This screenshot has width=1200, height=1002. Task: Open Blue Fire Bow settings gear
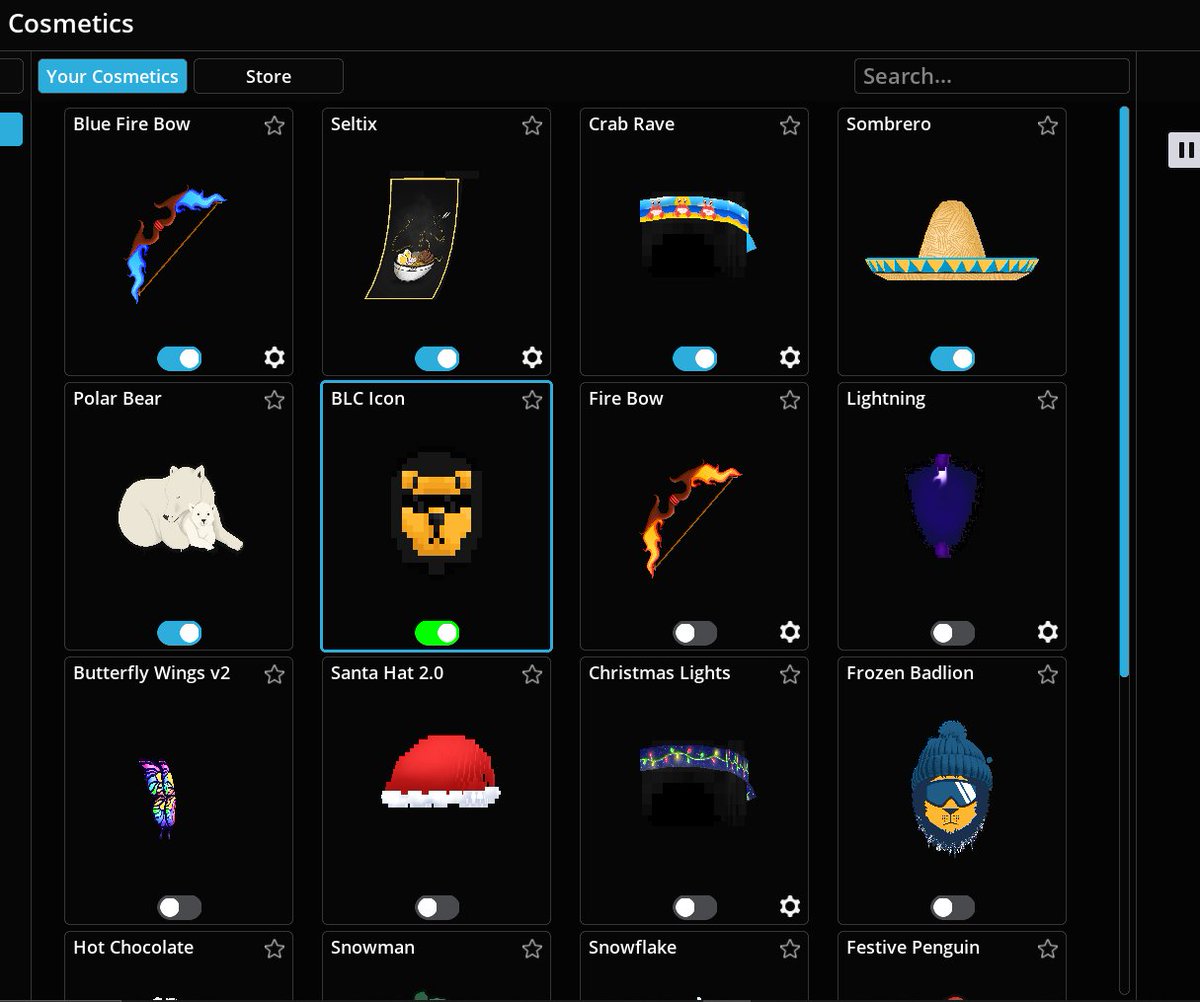(x=275, y=357)
